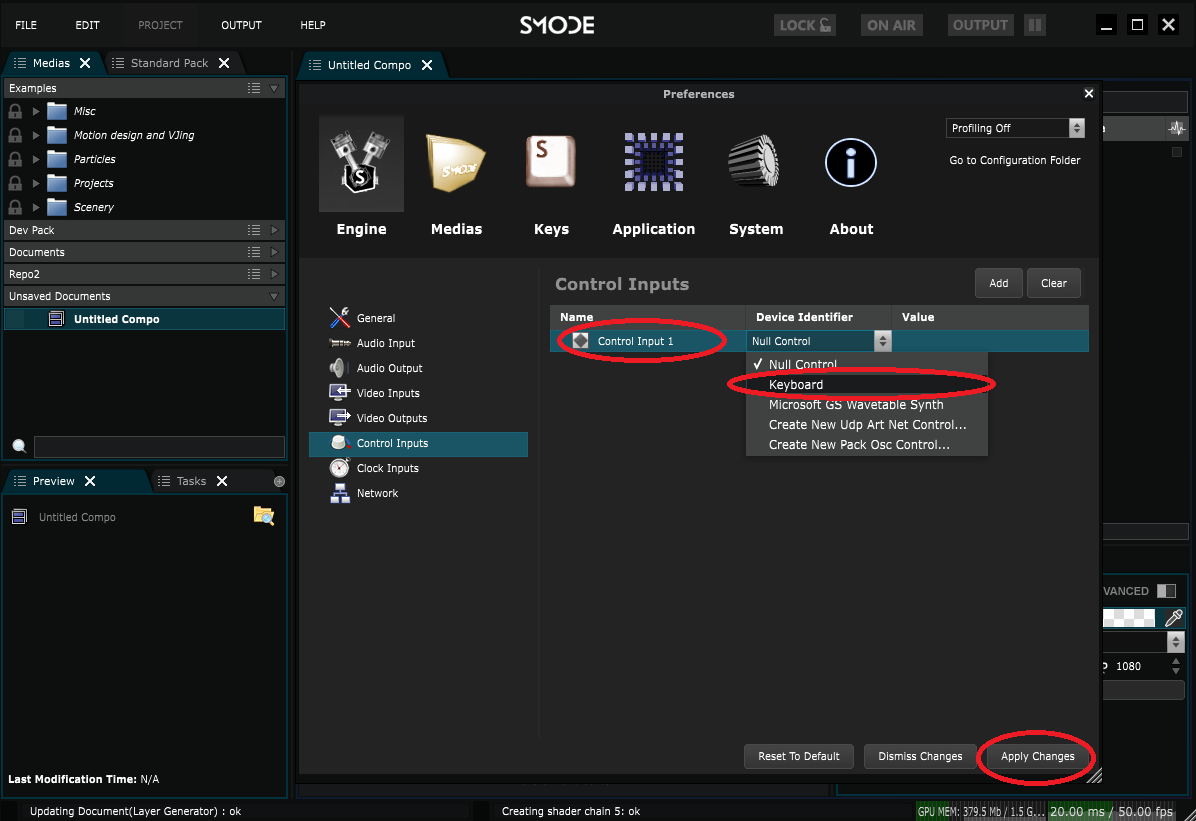Image resolution: width=1196 pixels, height=821 pixels.
Task: Open the HELP menu
Action: [x=313, y=25]
